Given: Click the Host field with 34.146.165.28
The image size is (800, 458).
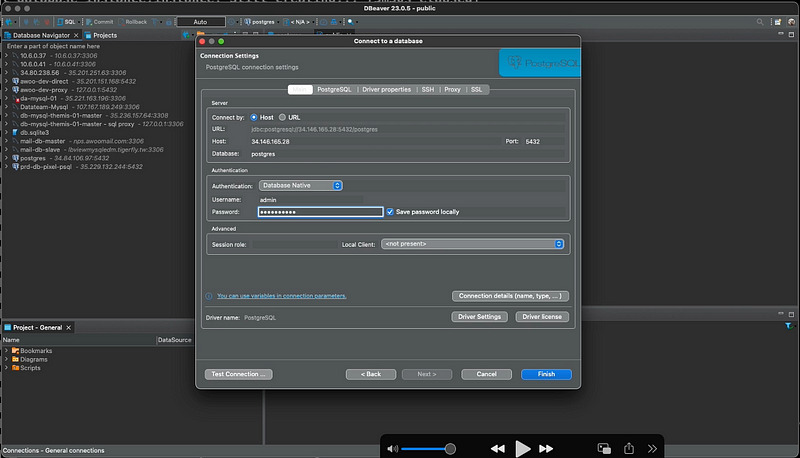Looking at the screenshot, I should 375,142.
